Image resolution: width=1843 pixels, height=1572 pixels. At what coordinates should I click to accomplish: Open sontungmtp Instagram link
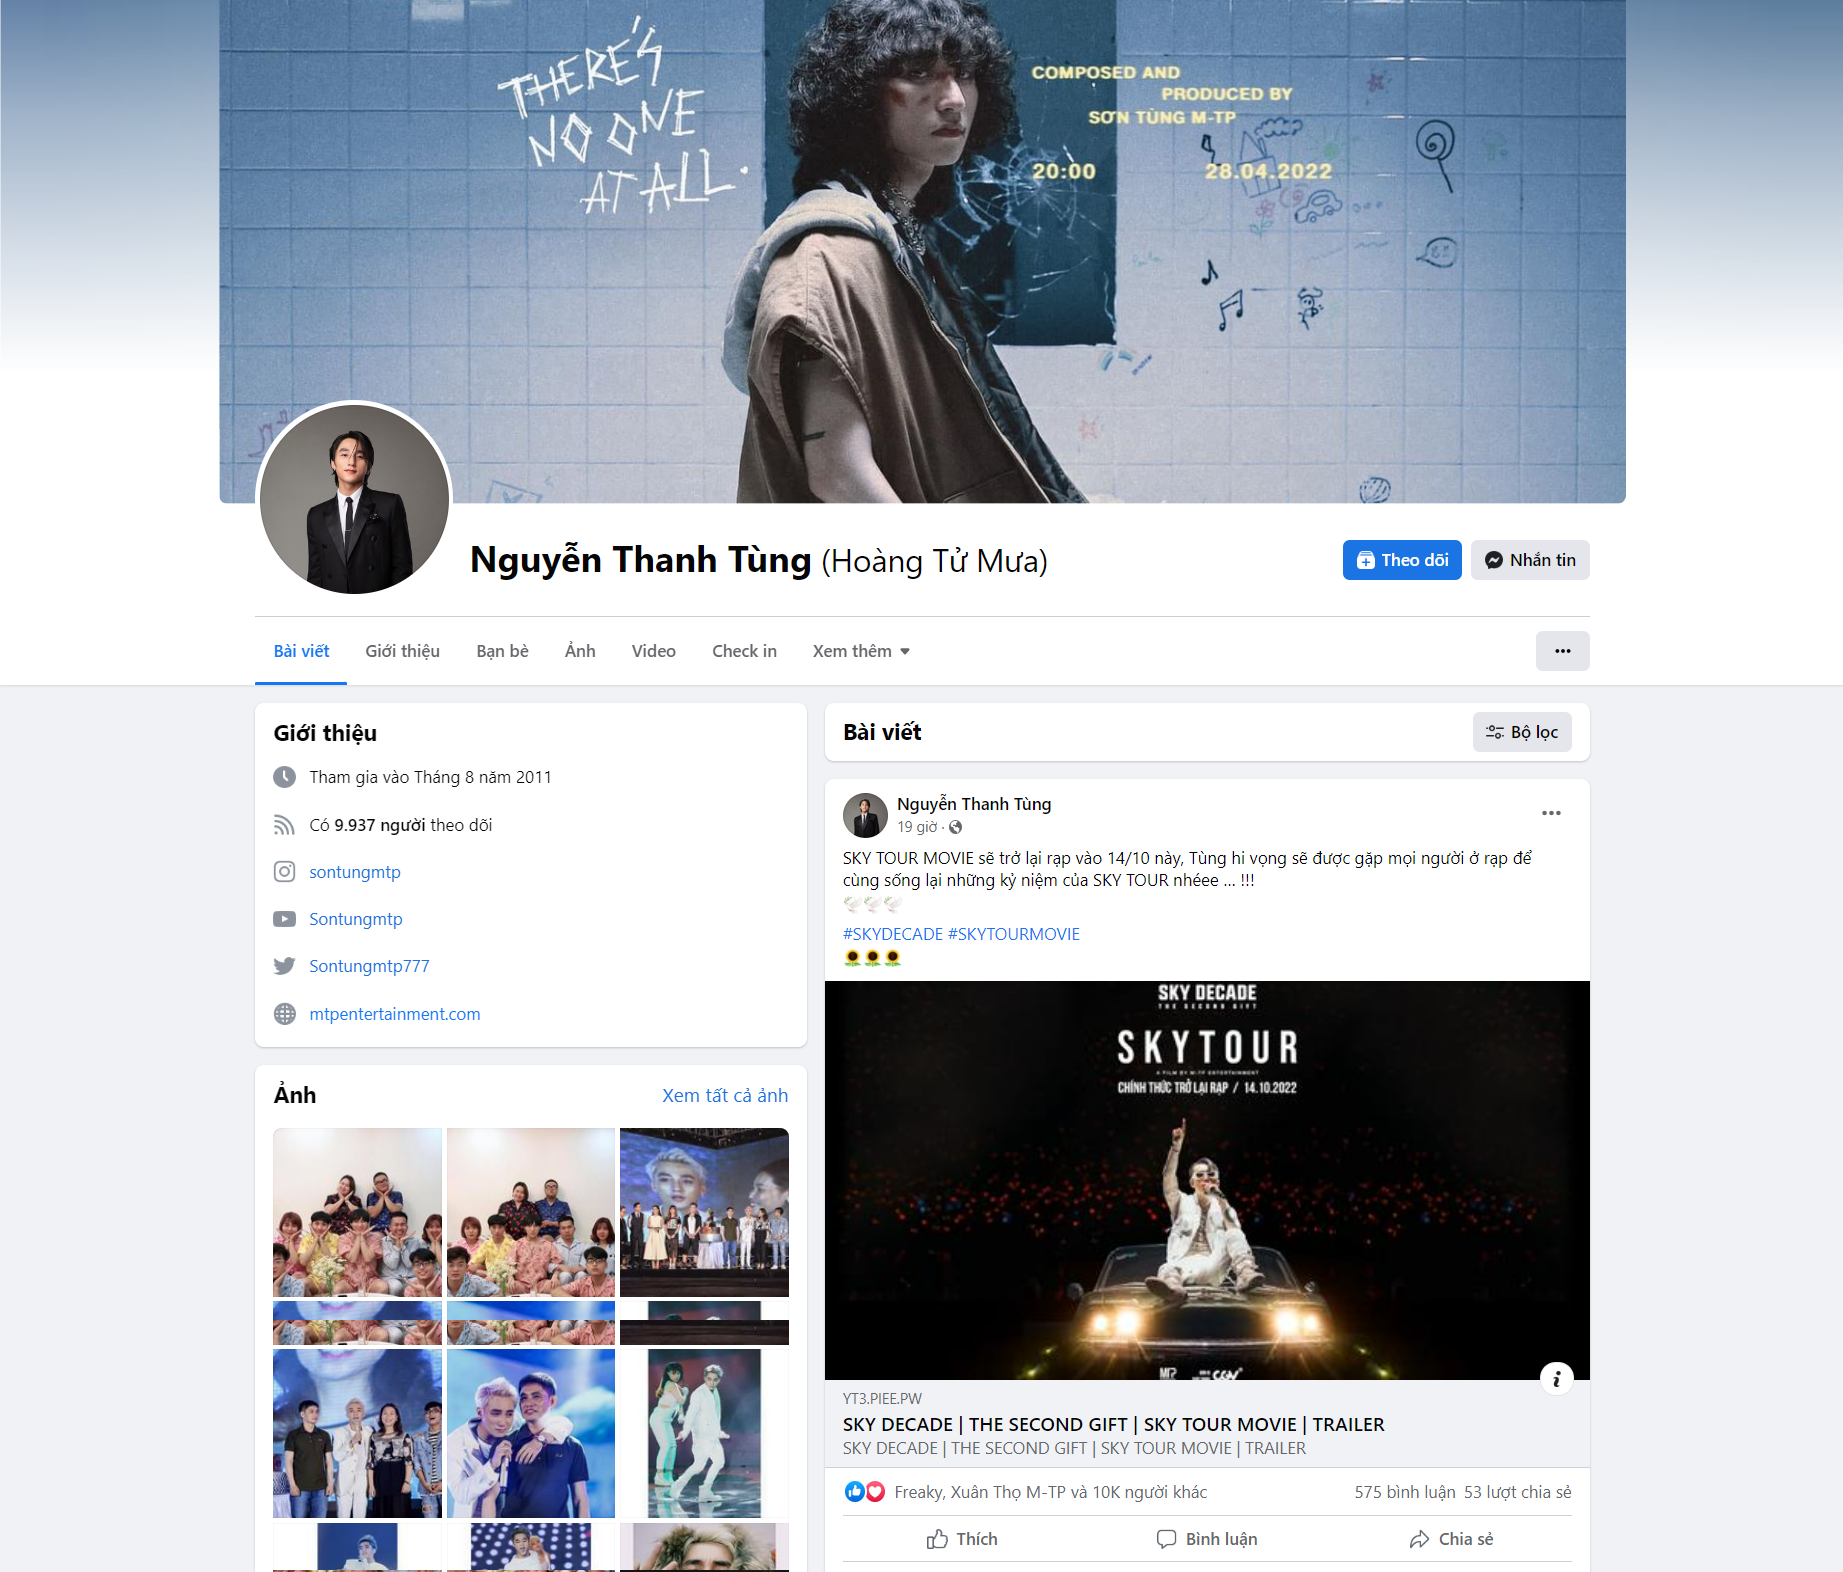pos(355,872)
